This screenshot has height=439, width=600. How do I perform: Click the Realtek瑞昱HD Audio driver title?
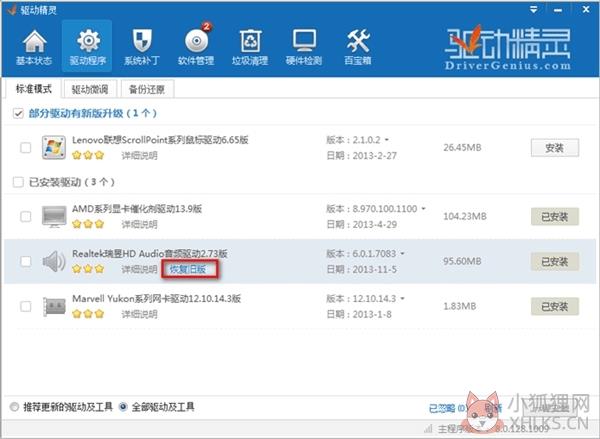(x=150, y=253)
